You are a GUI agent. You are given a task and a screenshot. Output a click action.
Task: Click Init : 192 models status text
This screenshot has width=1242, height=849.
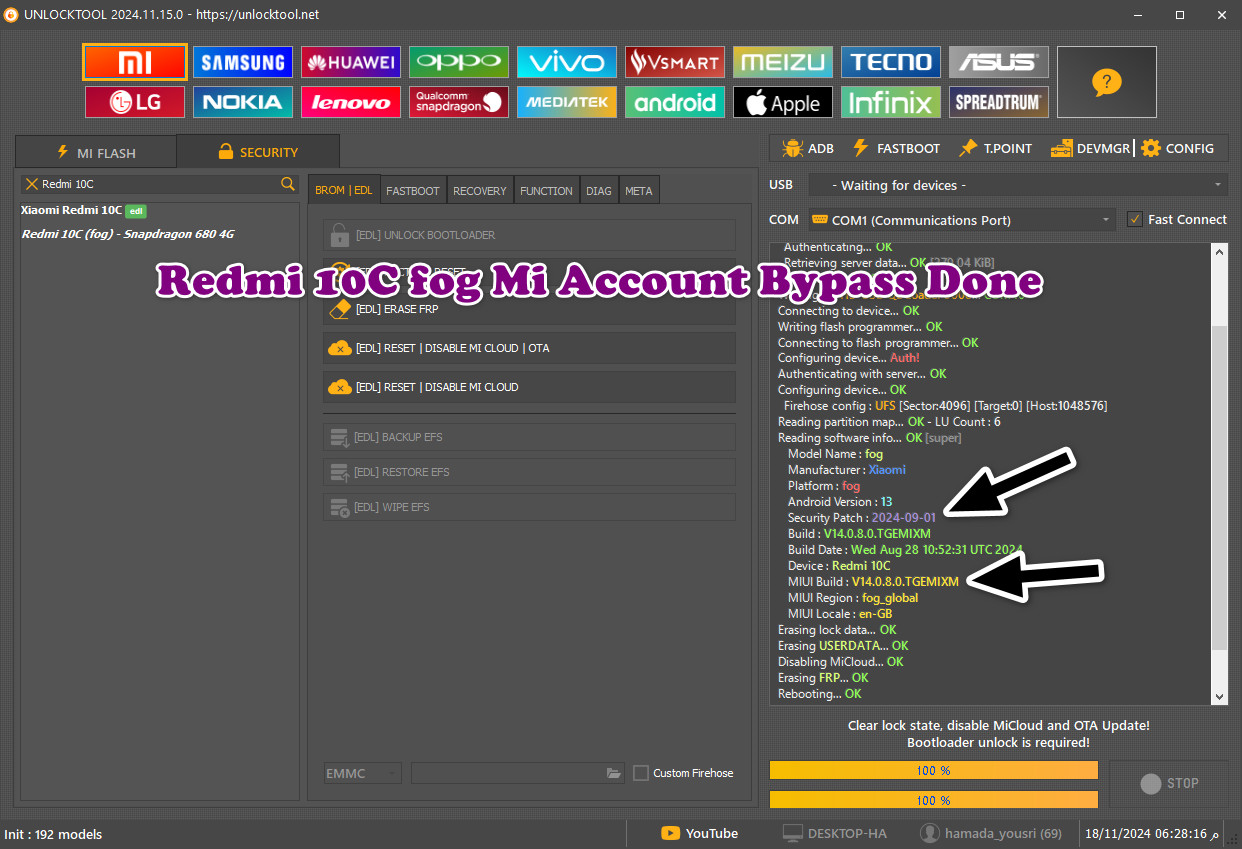[x=53, y=834]
